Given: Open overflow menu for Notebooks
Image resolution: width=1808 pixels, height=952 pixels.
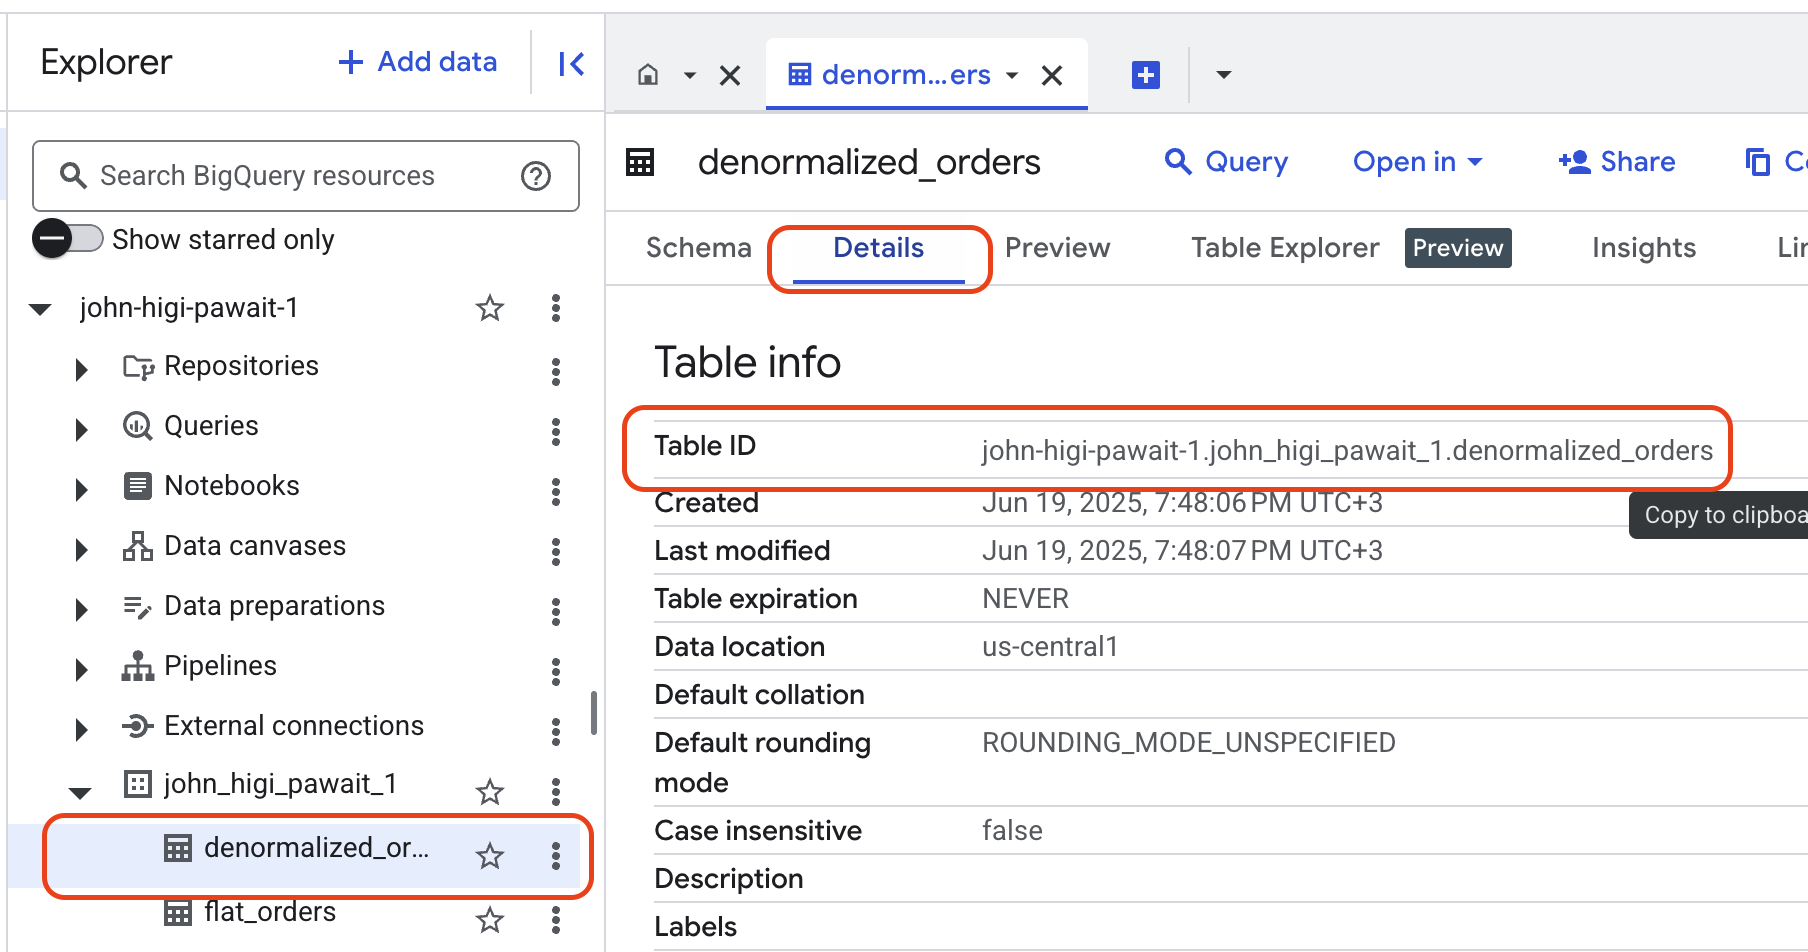Looking at the screenshot, I should tap(556, 491).
